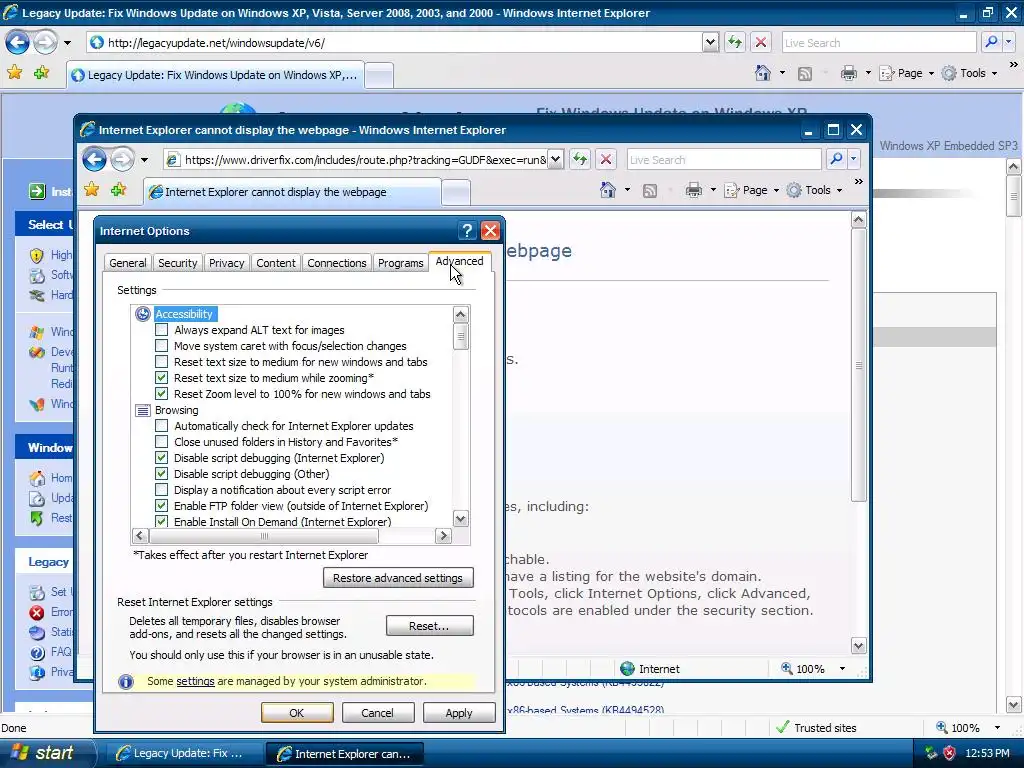Check Reset text size for new windows and tabs

[x=161, y=362]
